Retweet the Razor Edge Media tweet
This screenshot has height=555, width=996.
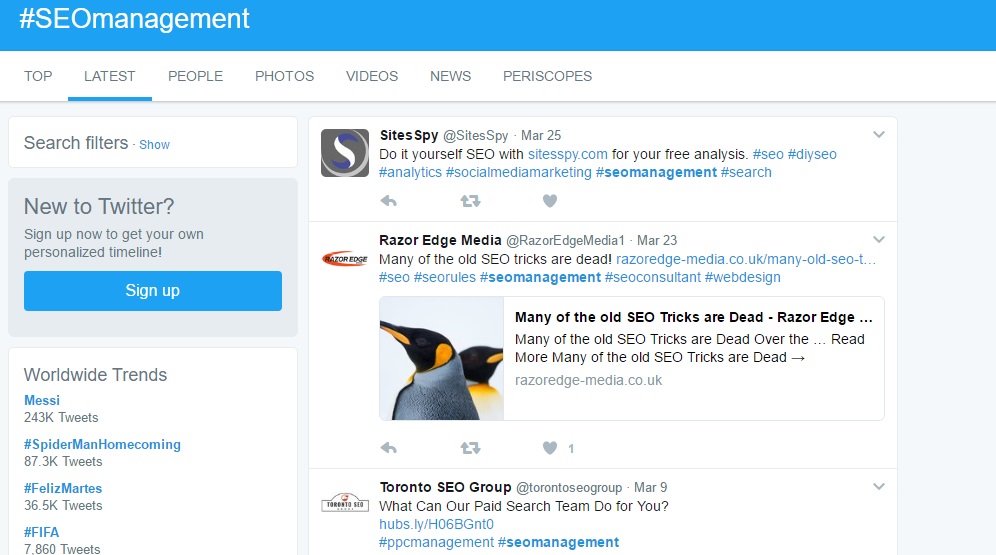pos(470,448)
